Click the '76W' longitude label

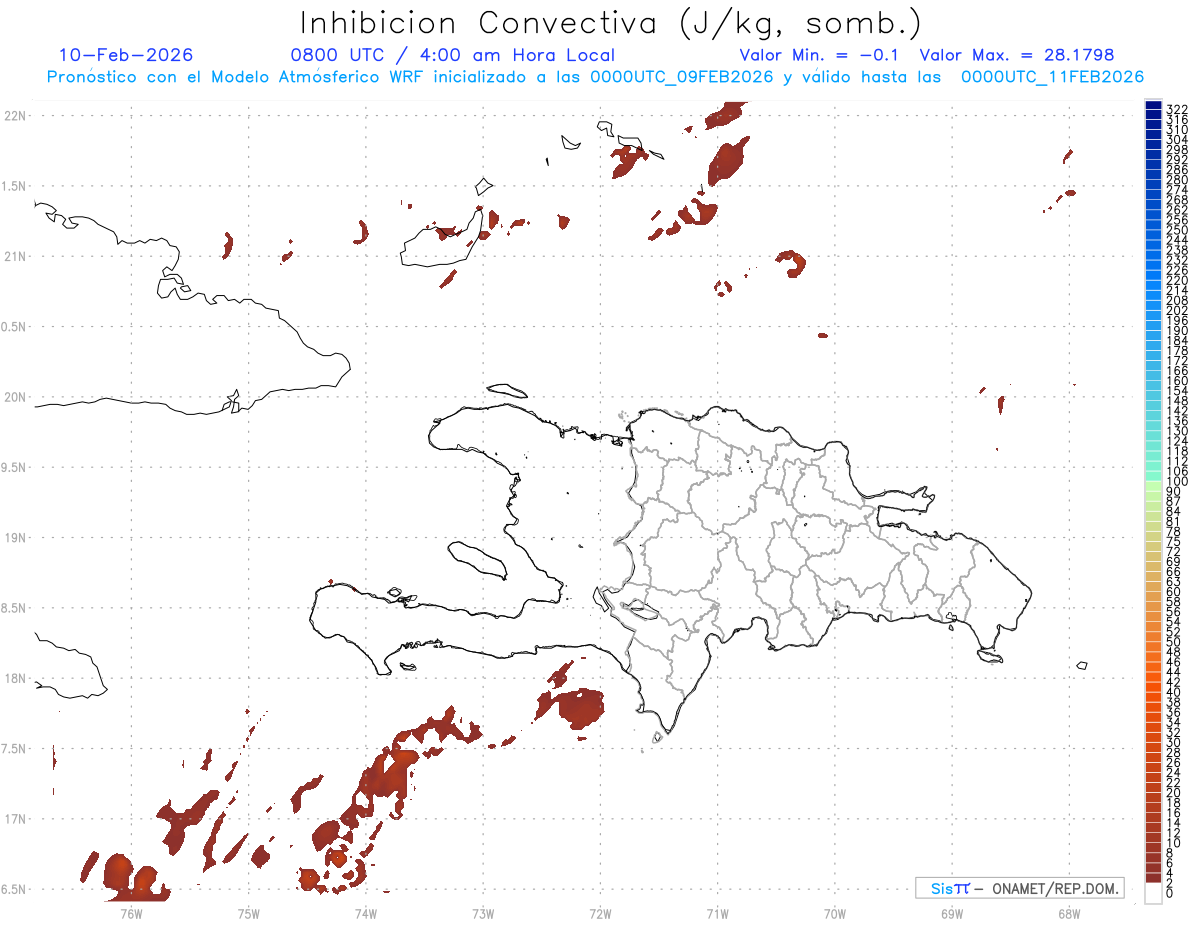point(131,912)
